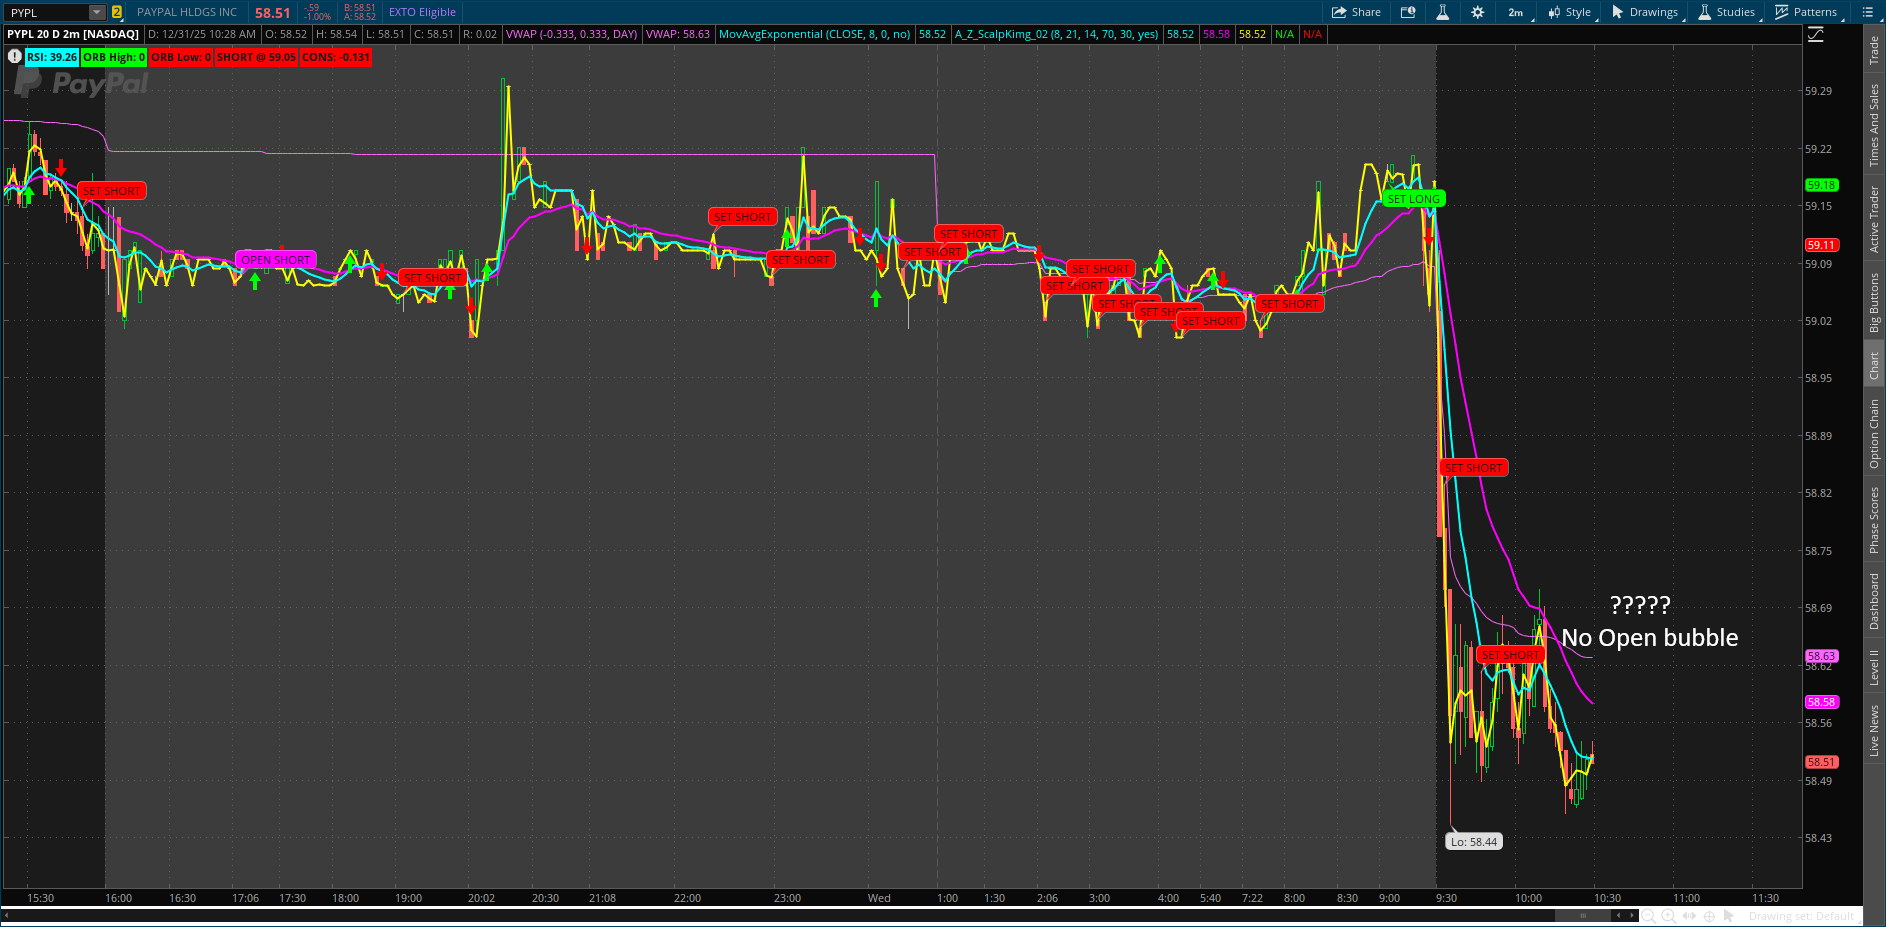The image size is (1886, 927).
Task: Click the Drawings button
Action: coord(1645,12)
